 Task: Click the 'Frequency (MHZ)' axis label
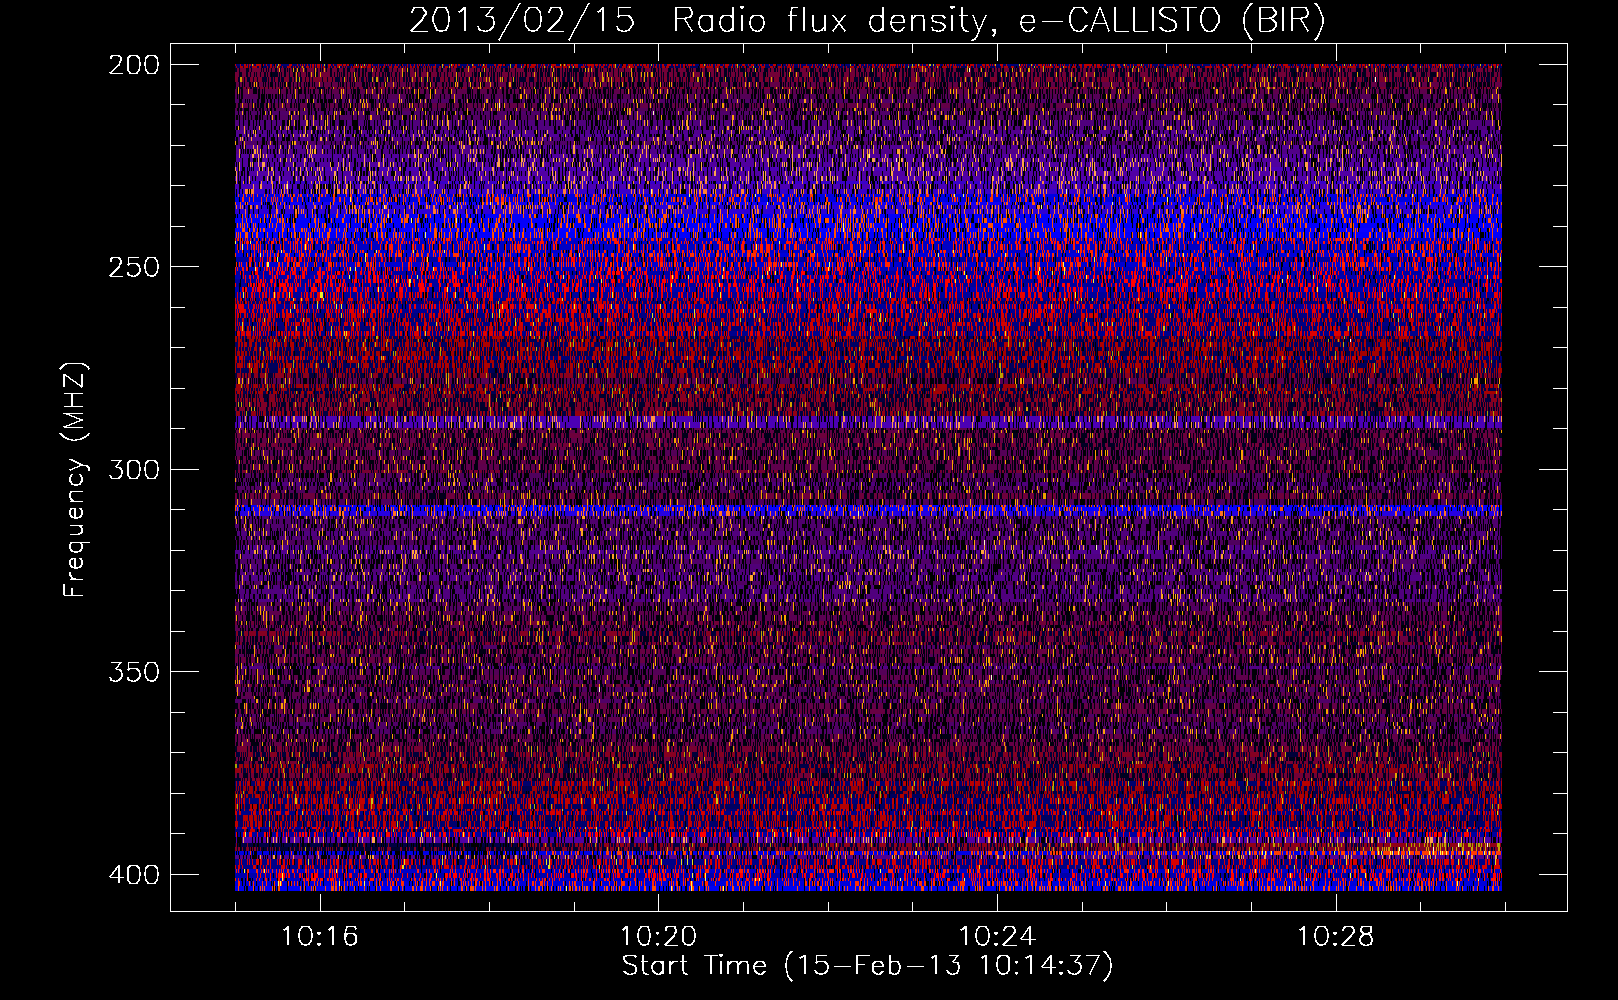(75, 479)
